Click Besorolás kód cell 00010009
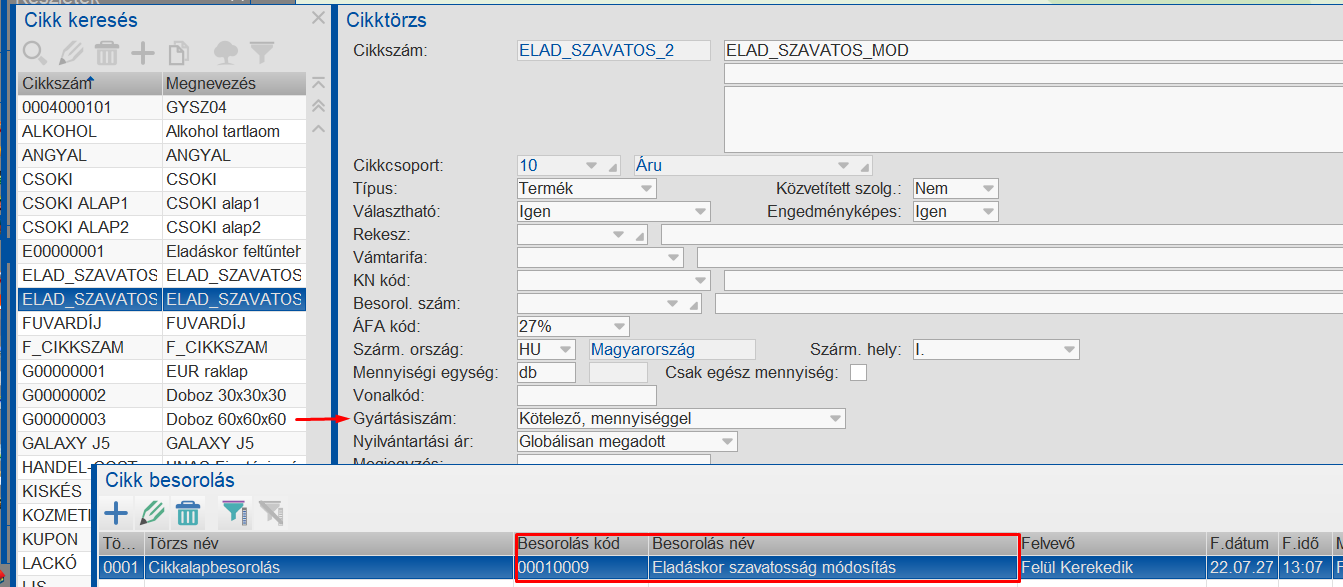The image size is (1343, 587). (581, 568)
